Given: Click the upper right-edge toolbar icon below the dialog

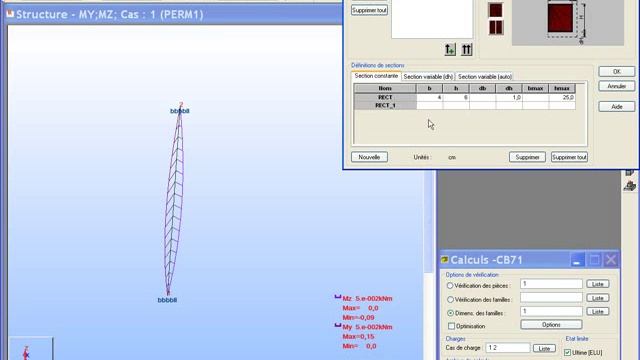Looking at the screenshot, I should pyautogui.click(x=630, y=173).
